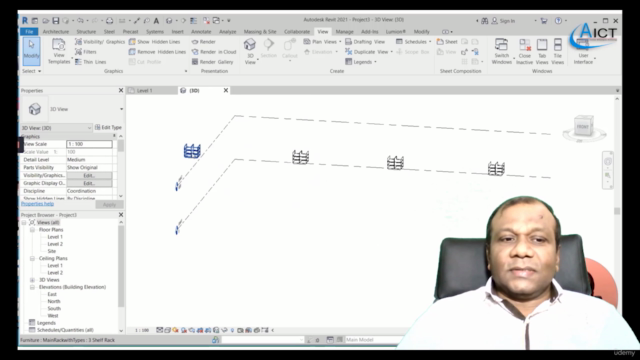Collapse the Floor Plans node

32,230
